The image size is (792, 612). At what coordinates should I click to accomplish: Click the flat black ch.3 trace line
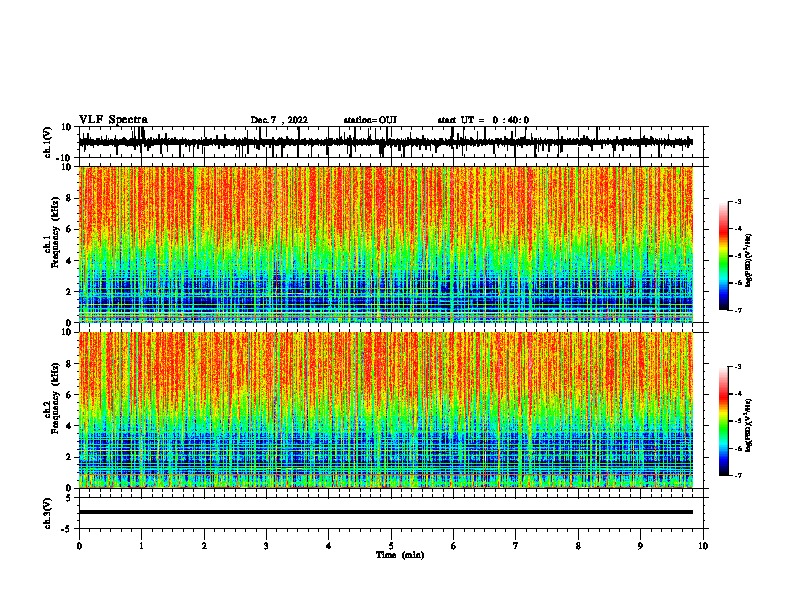pos(386,512)
